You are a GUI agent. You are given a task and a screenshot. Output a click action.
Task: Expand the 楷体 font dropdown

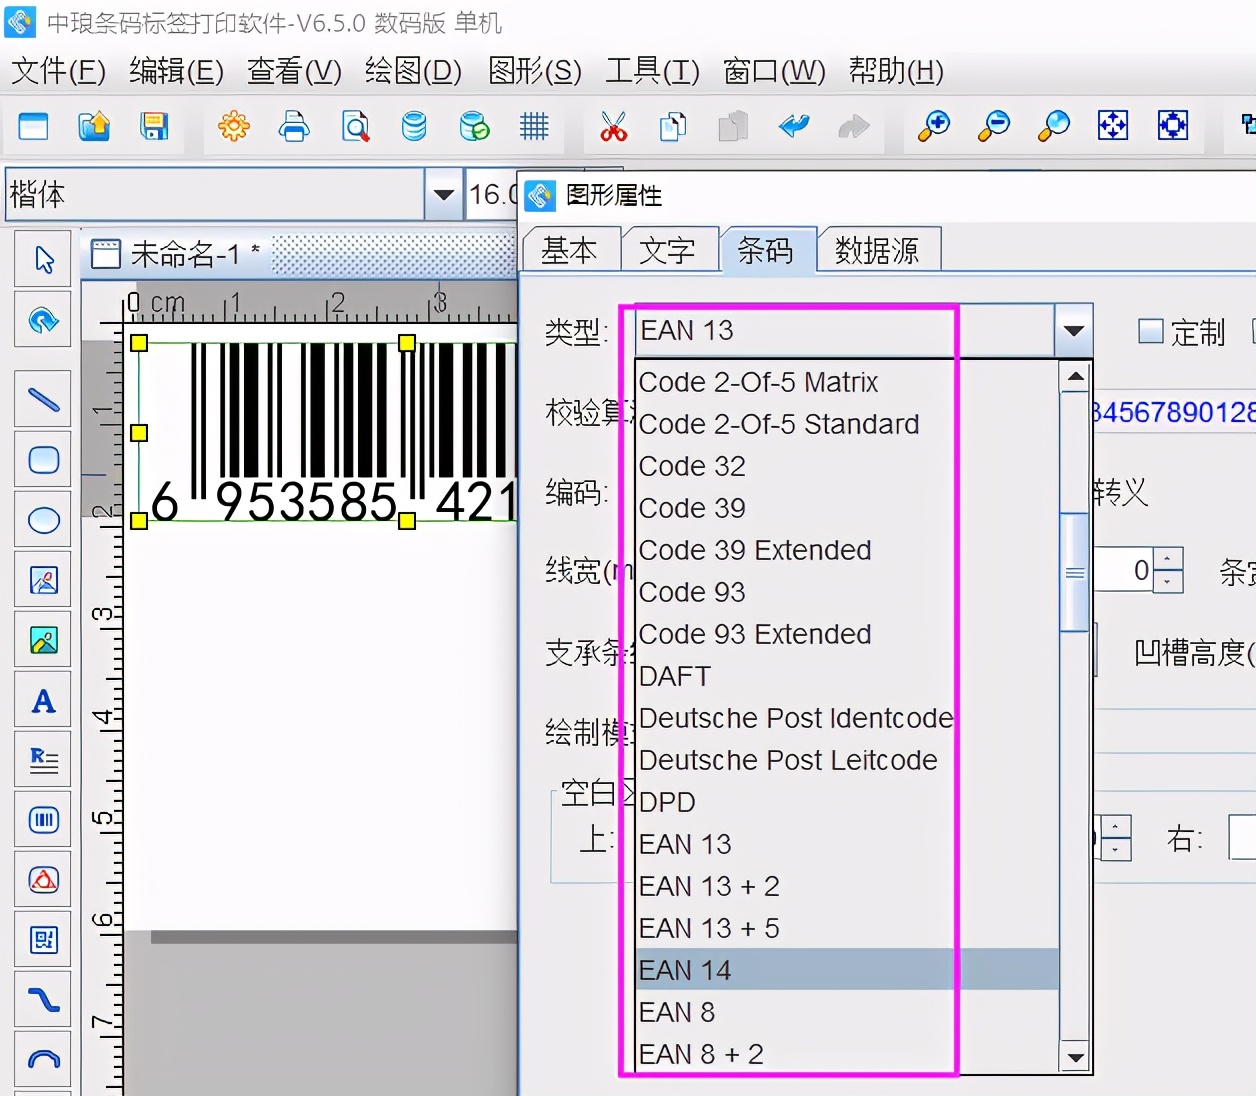442,194
